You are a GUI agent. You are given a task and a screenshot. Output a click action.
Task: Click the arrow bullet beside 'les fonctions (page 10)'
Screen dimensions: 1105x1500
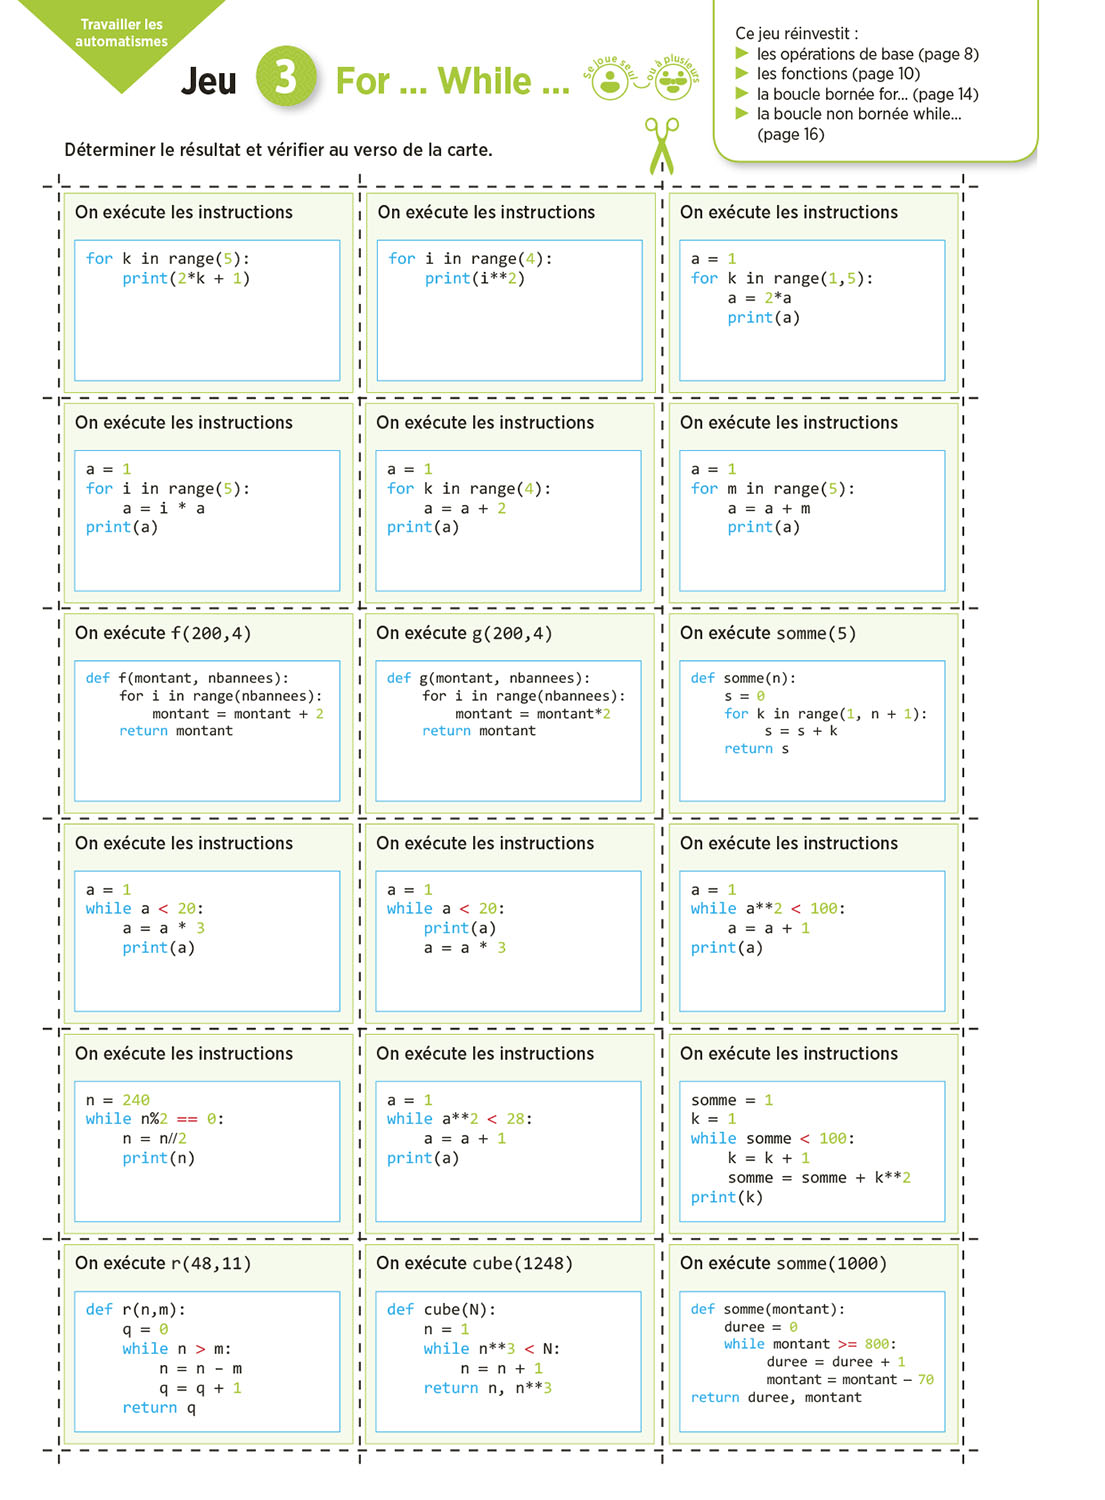(742, 74)
